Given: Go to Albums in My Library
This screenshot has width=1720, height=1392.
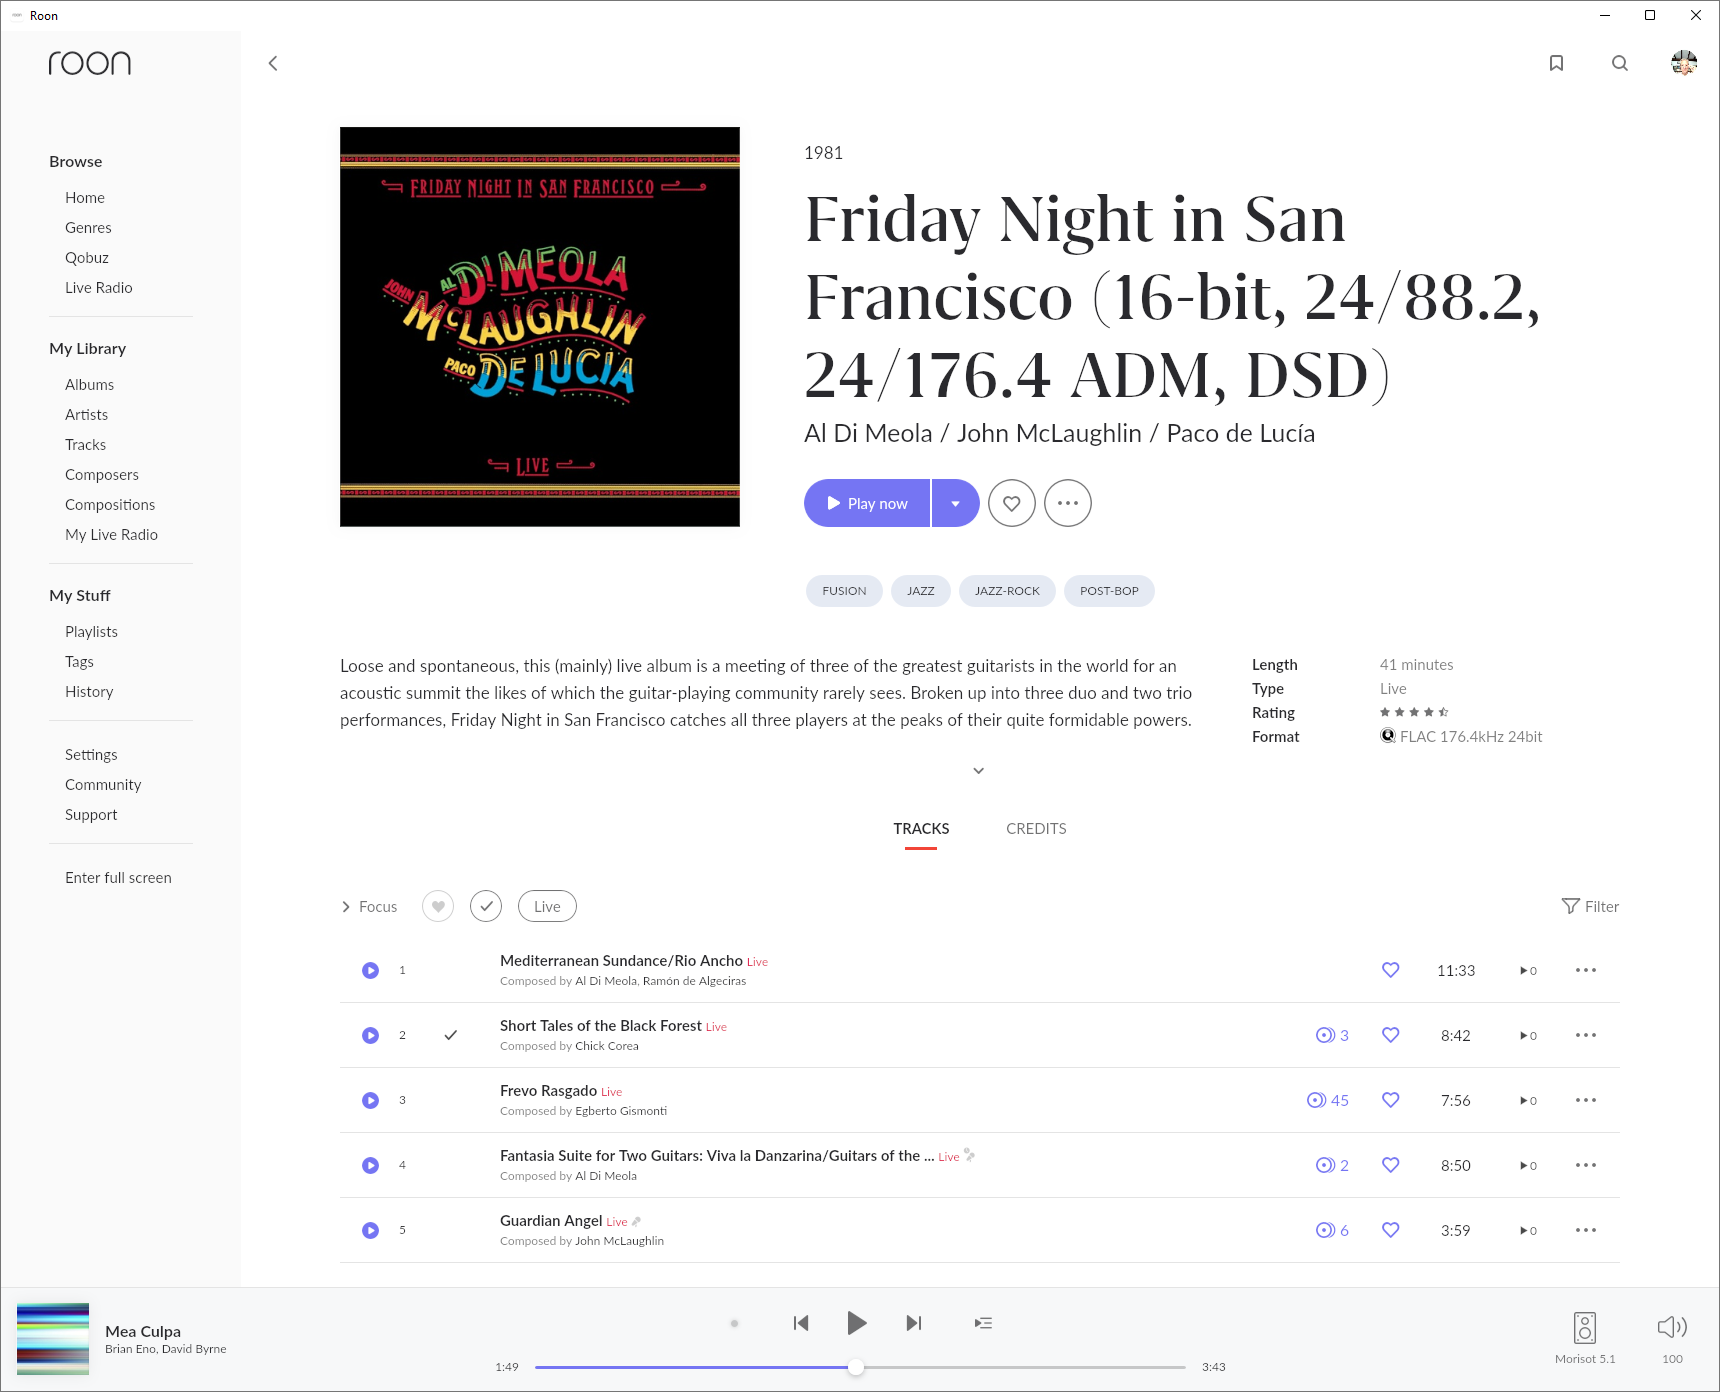Looking at the screenshot, I should (x=90, y=385).
